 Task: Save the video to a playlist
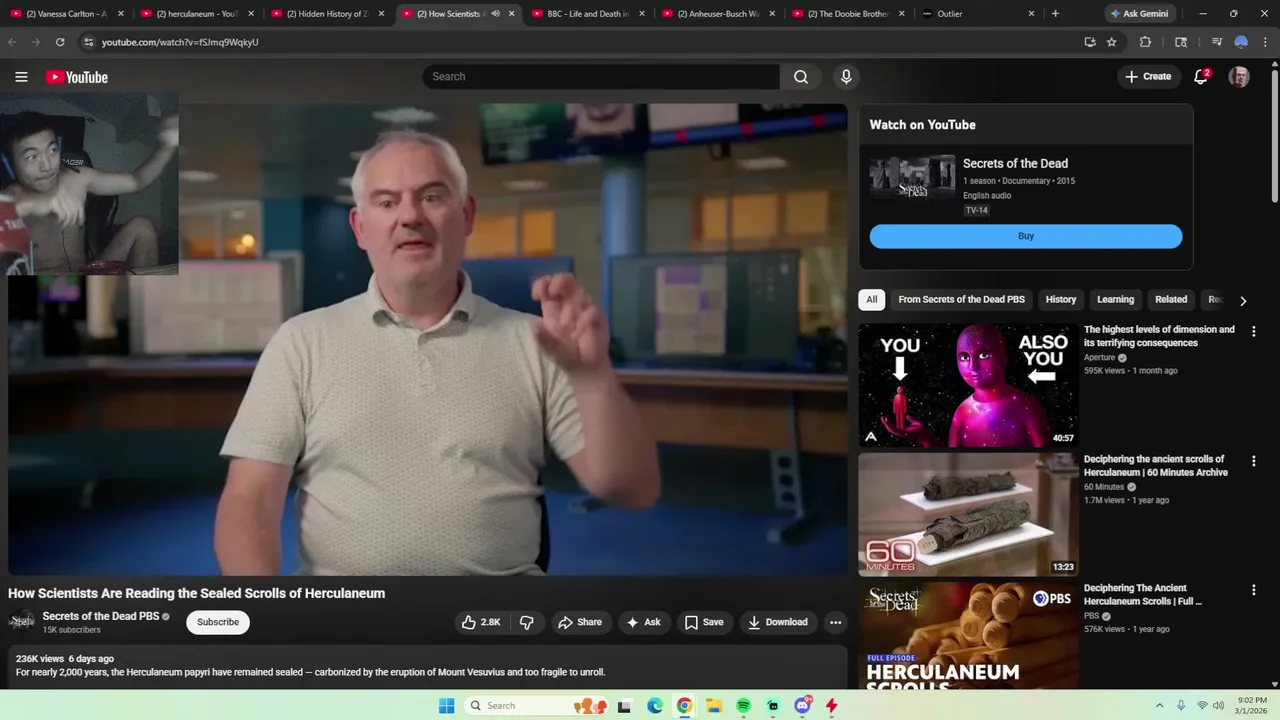[x=704, y=622]
